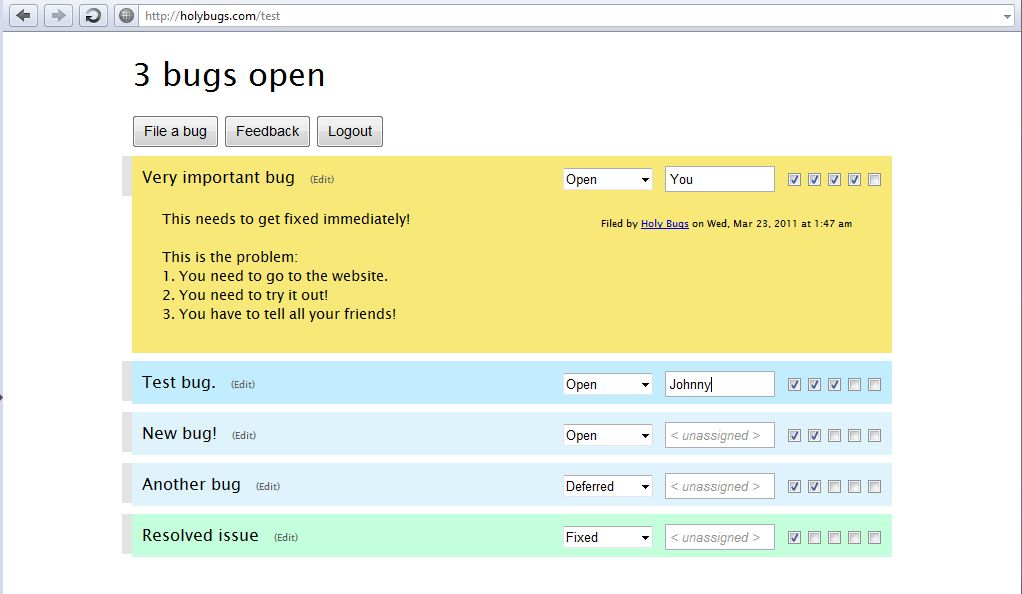This screenshot has height=594, width=1022.
Task: Open the Holy Bugs user link
Action: pos(664,224)
